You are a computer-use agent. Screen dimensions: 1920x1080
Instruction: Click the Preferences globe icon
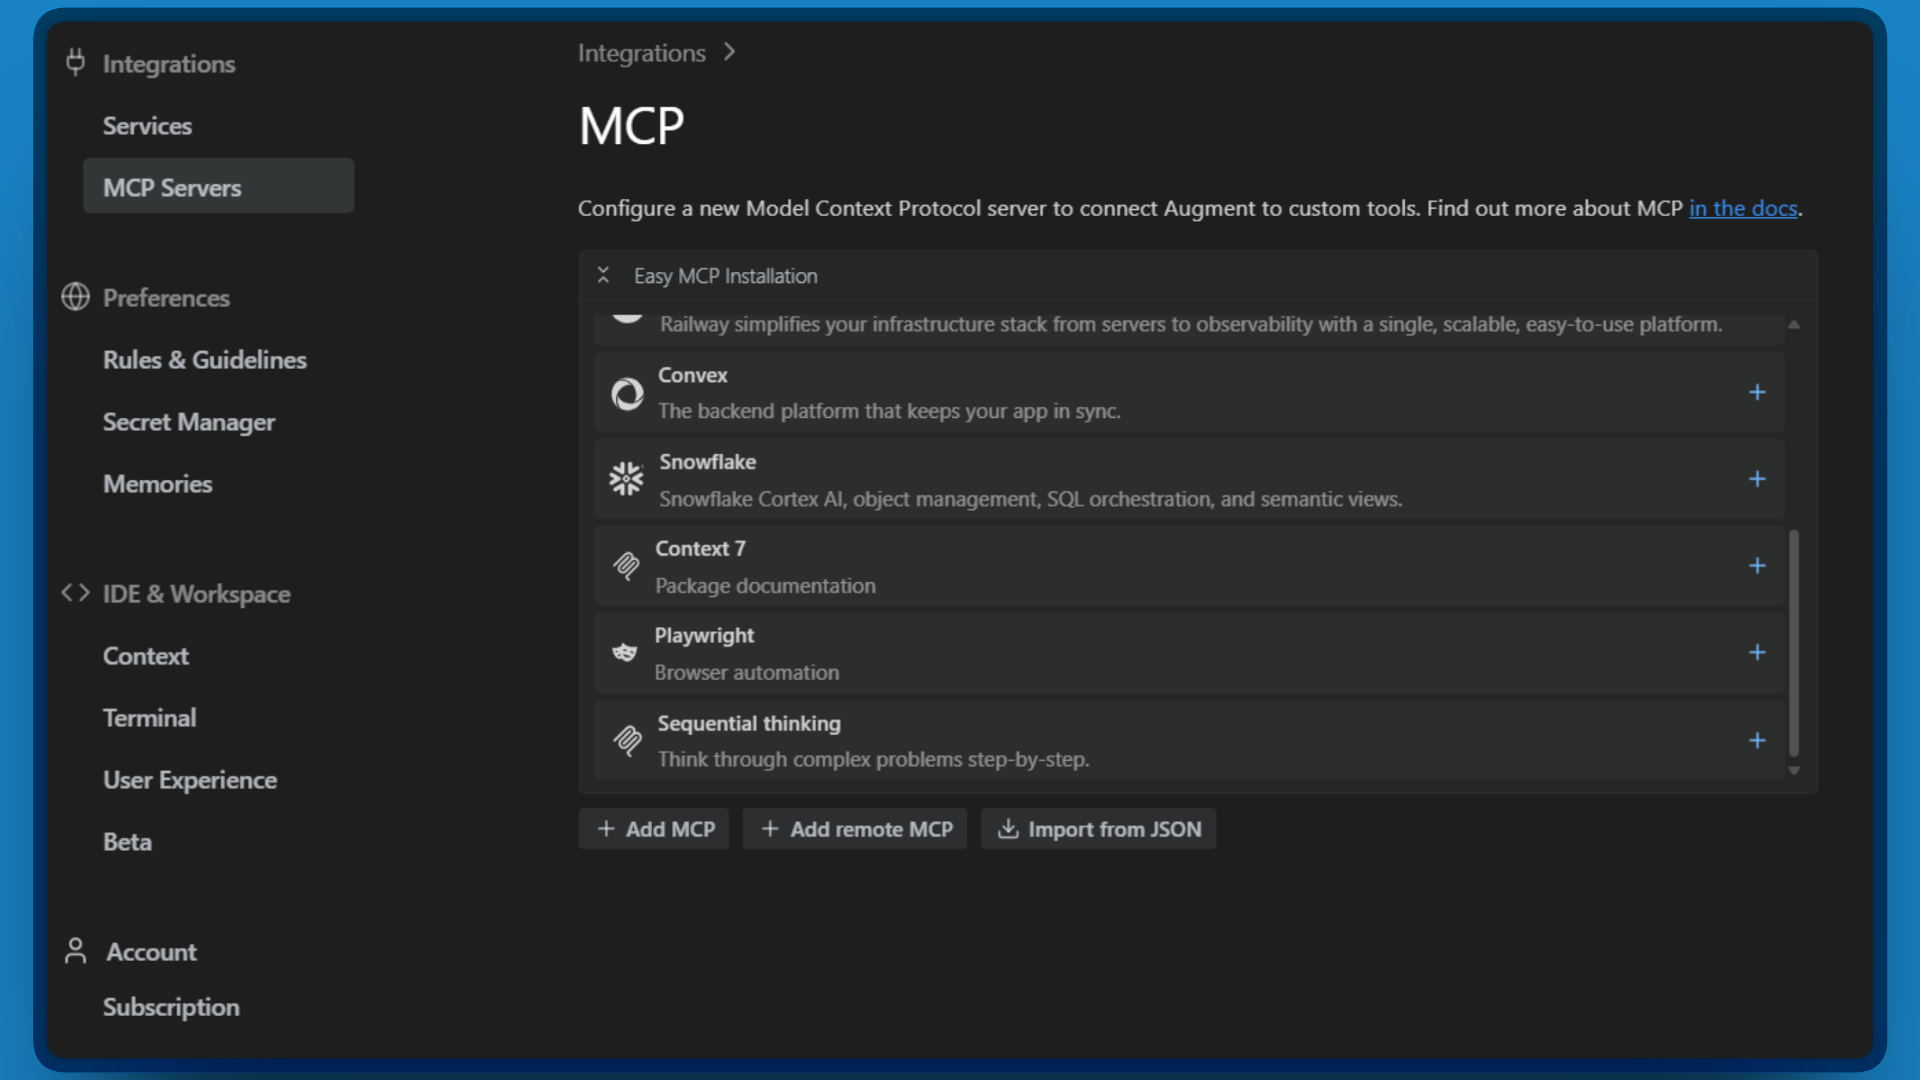(x=75, y=297)
